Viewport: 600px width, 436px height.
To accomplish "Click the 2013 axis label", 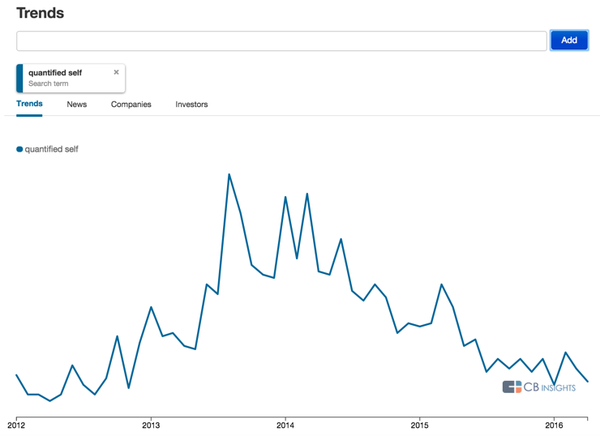I will 151,425.
